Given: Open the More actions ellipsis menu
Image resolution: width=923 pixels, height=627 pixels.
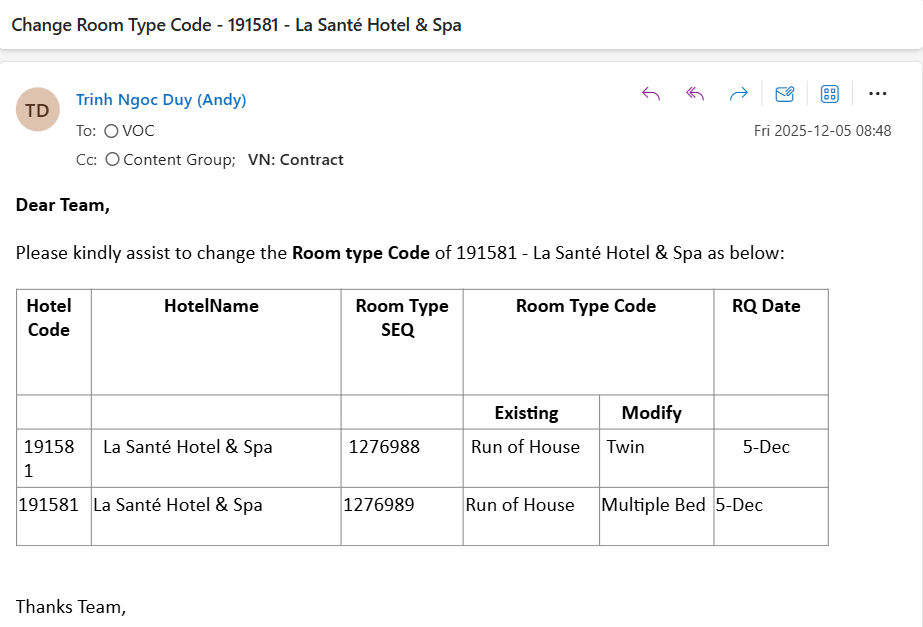Looking at the screenshot, I should pos(878,94).
